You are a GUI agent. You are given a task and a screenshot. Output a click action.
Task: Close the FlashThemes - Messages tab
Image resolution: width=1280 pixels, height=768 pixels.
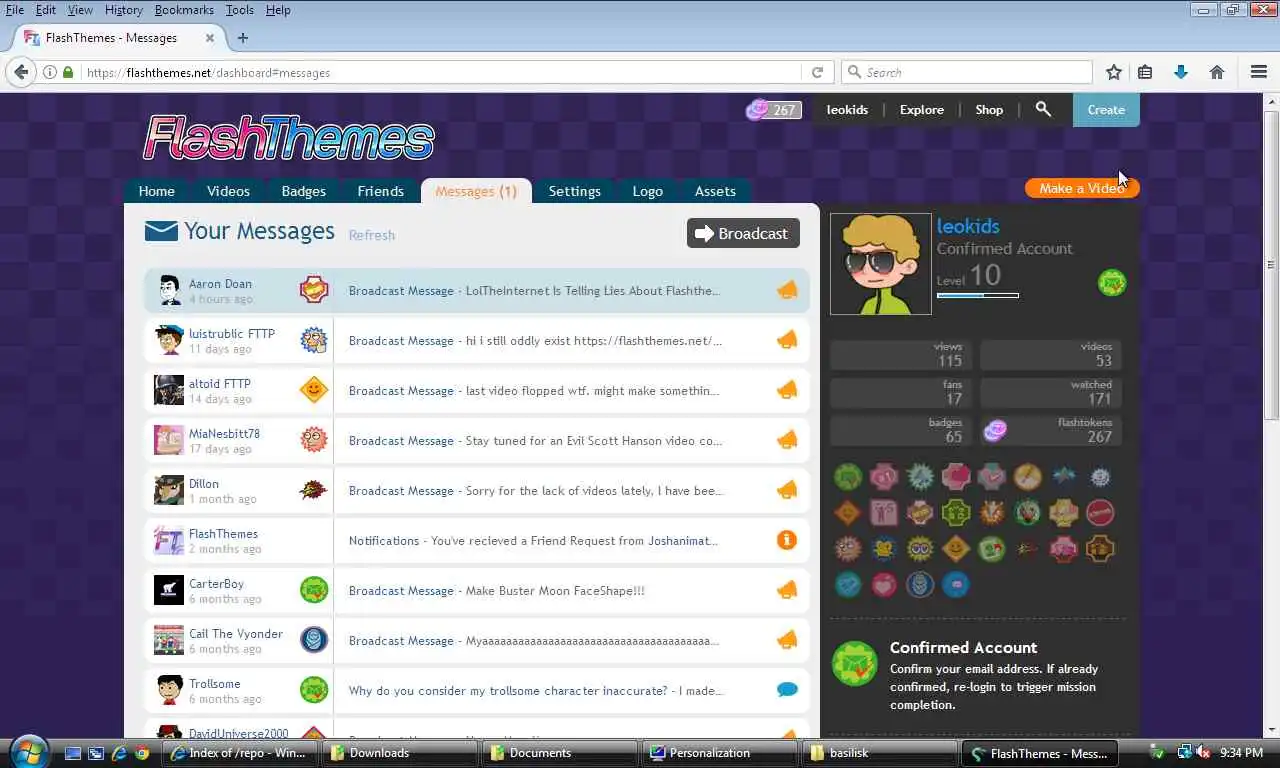tap(210, 38)
